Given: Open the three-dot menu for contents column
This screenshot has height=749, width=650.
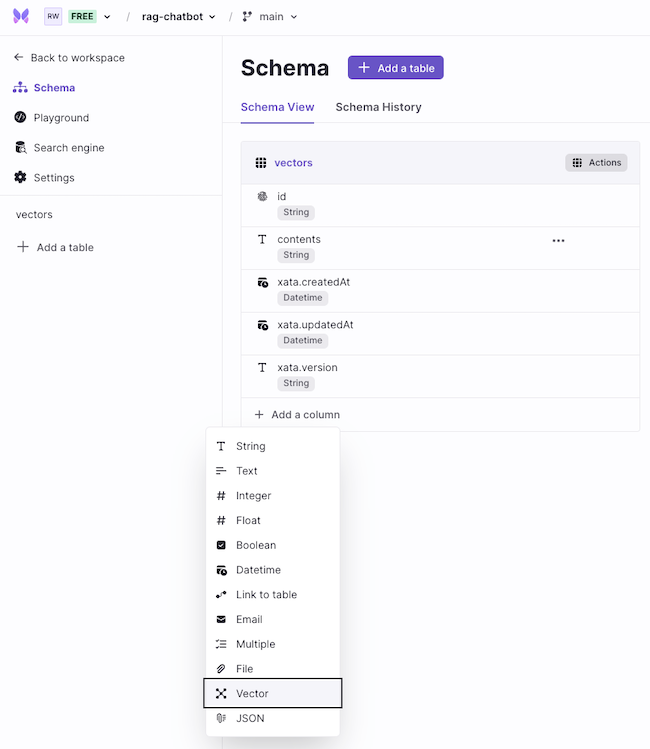Looking at the screenshot, I should point(558,241).
